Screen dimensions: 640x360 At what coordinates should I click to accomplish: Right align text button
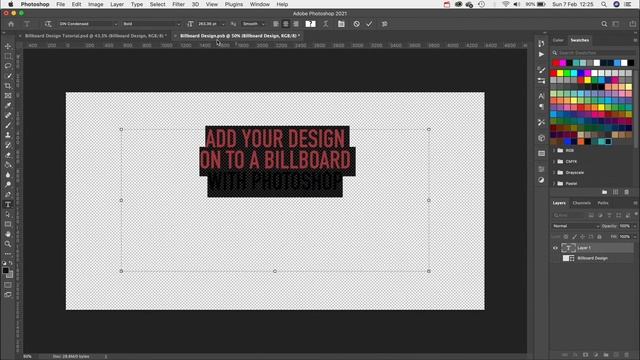pos(296,24)
